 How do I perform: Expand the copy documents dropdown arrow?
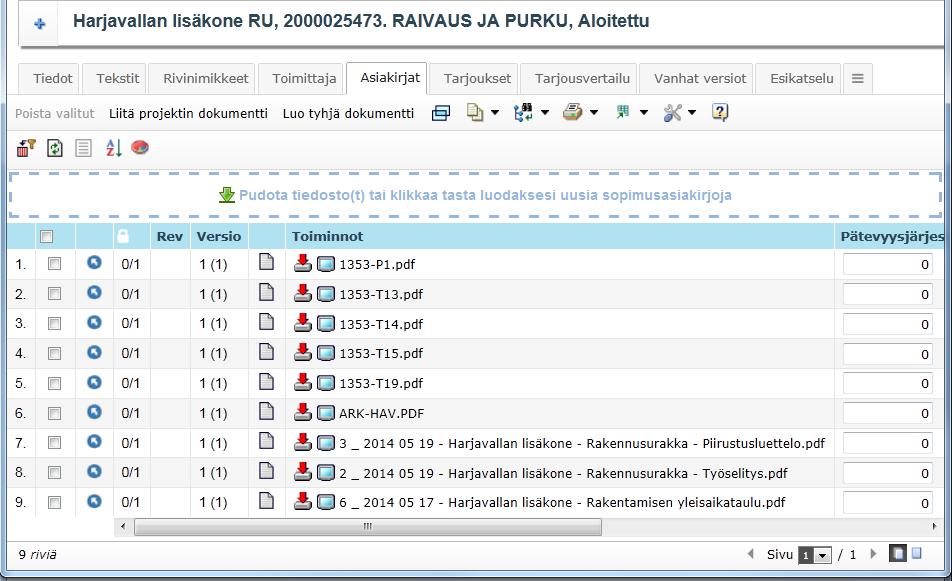point(495,112)
